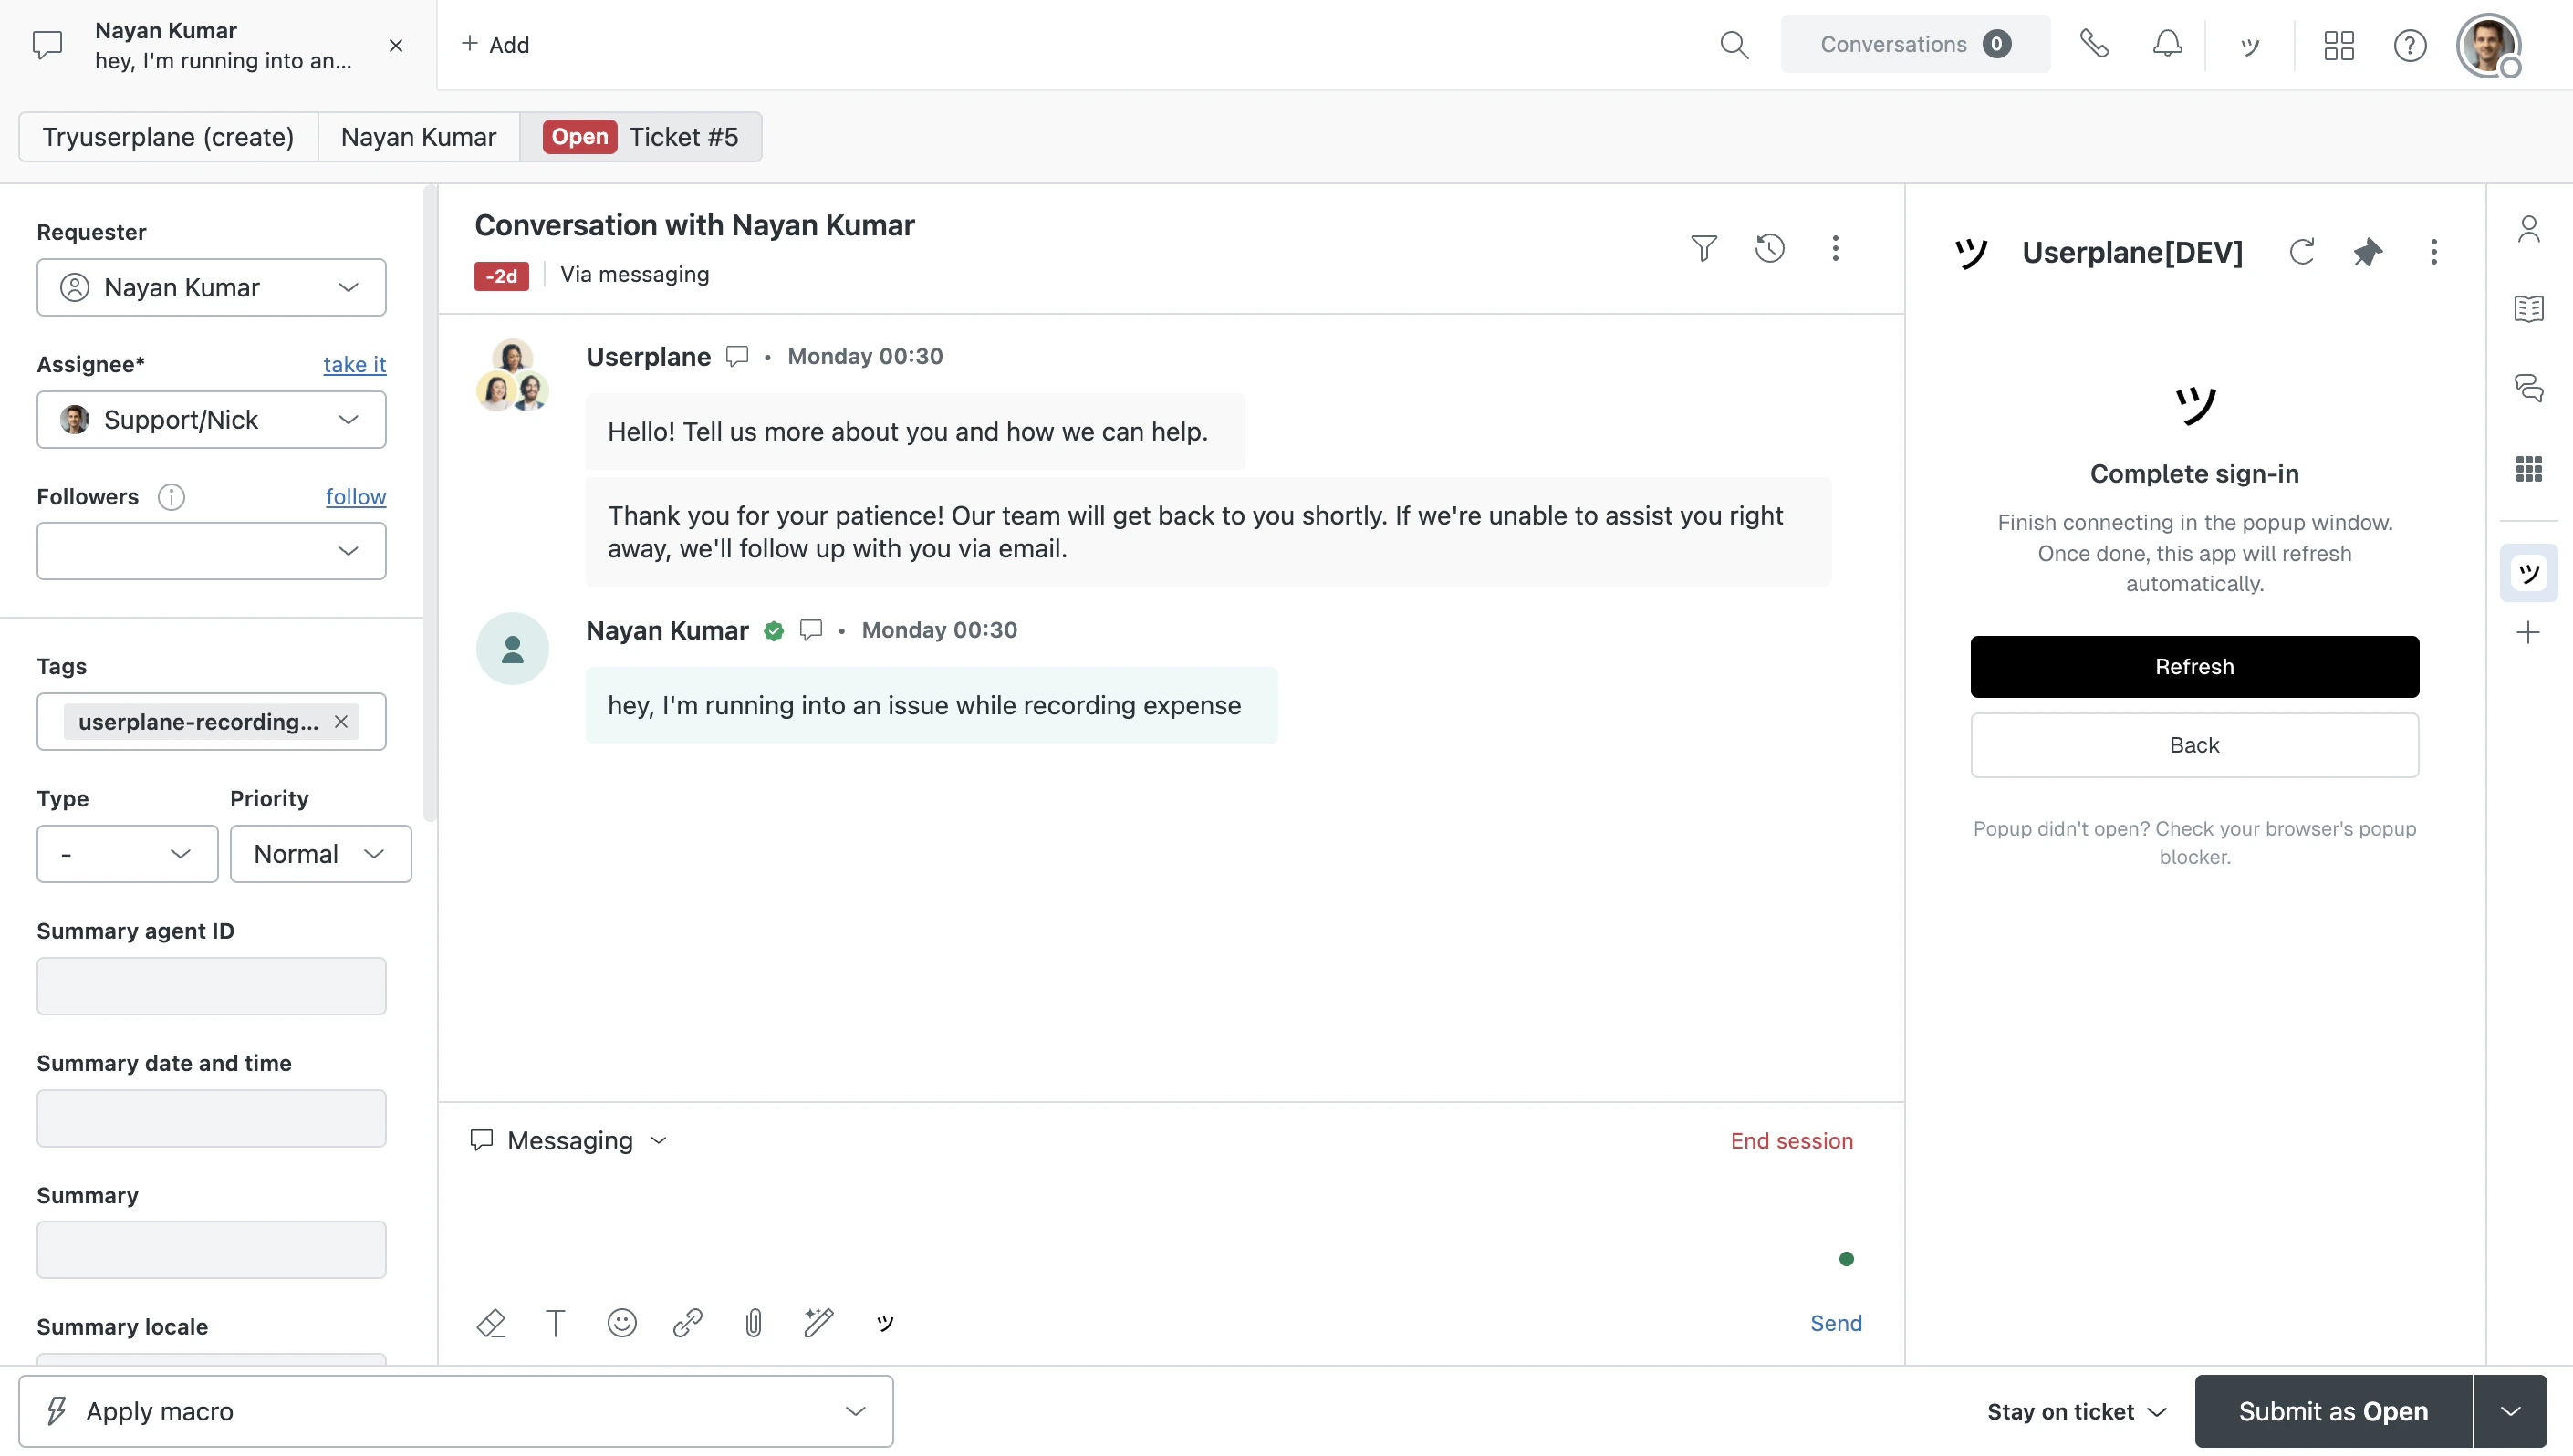The height and width of the screenshot is (1456, 2573).
Task: Click the Summary agent ID field
Action: click(211, 986)
